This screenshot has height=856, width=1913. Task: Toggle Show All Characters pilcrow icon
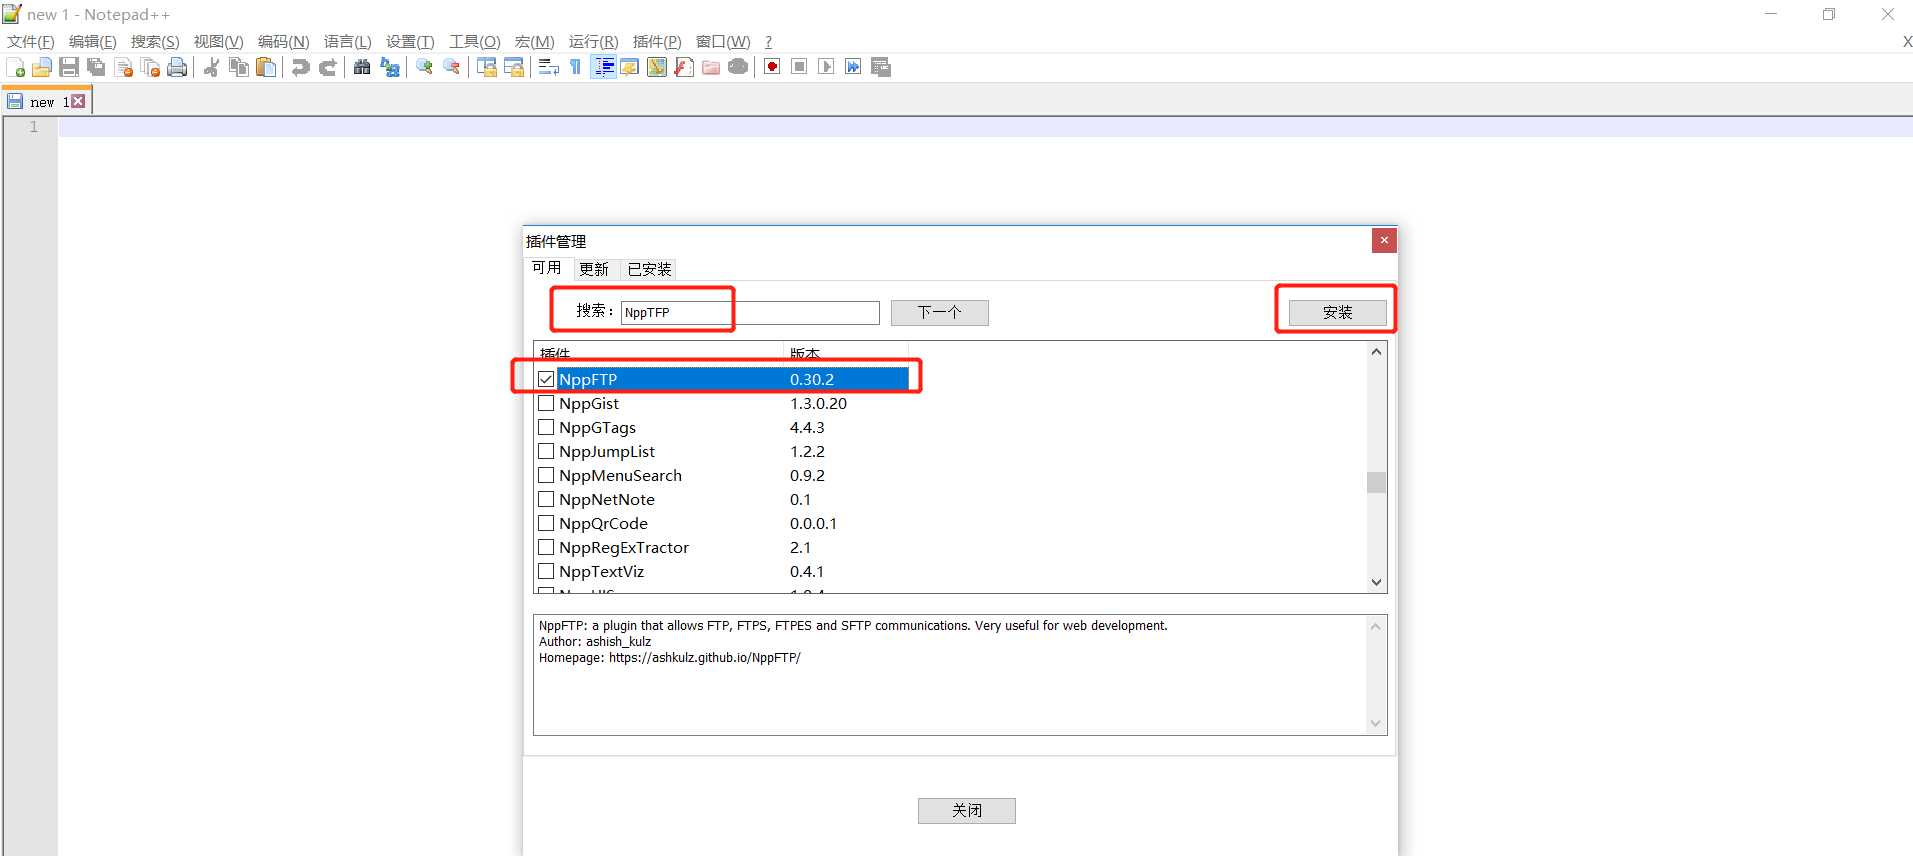point(575,67)
